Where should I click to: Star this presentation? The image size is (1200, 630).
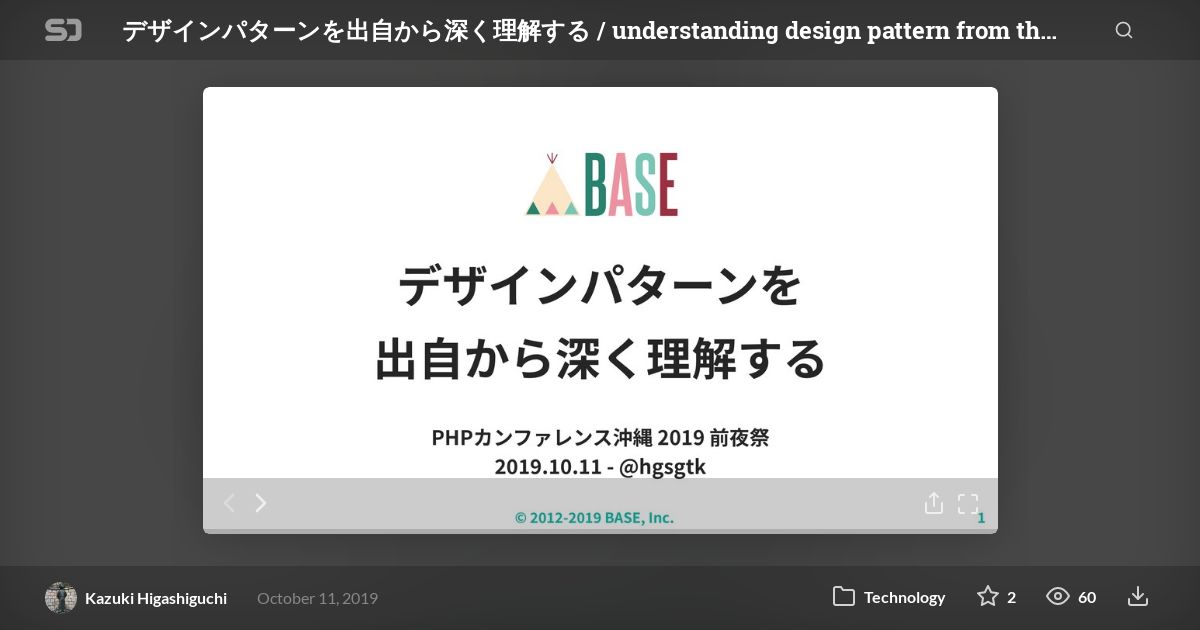coord(988,597)
